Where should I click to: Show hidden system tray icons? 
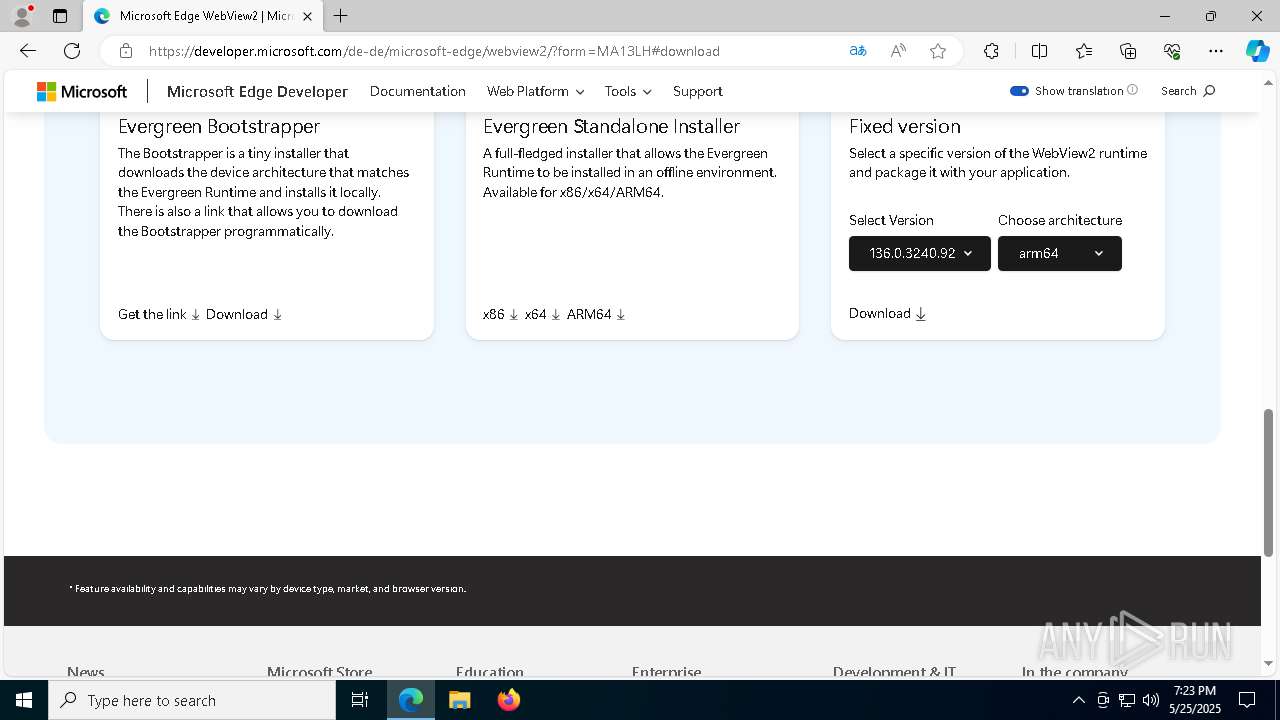[1078, 700]
